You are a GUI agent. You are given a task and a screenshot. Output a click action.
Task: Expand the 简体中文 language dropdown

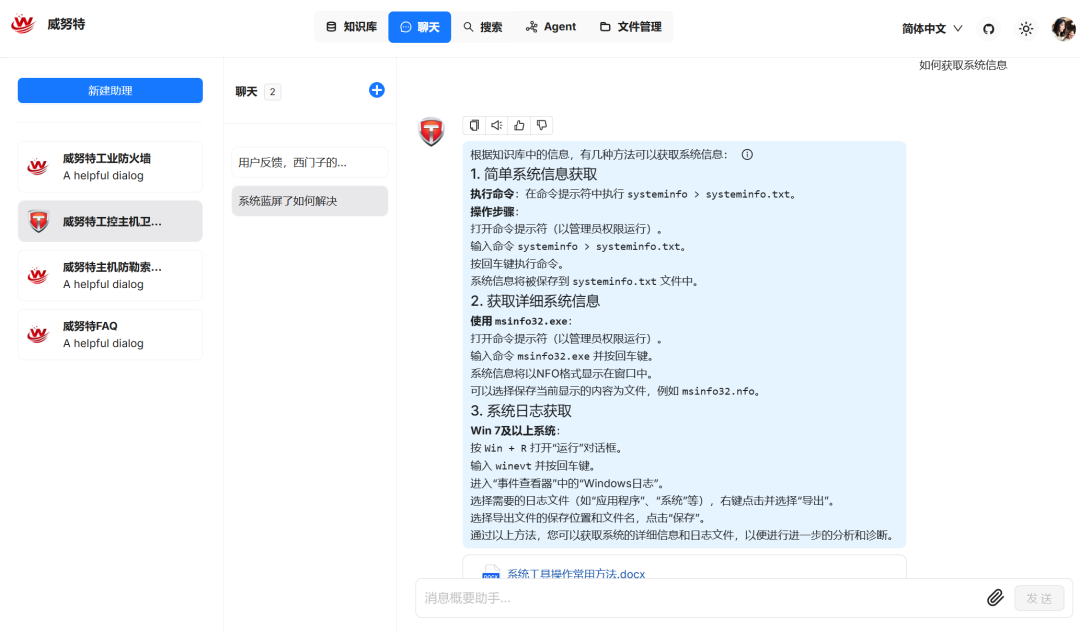[932, 28]
